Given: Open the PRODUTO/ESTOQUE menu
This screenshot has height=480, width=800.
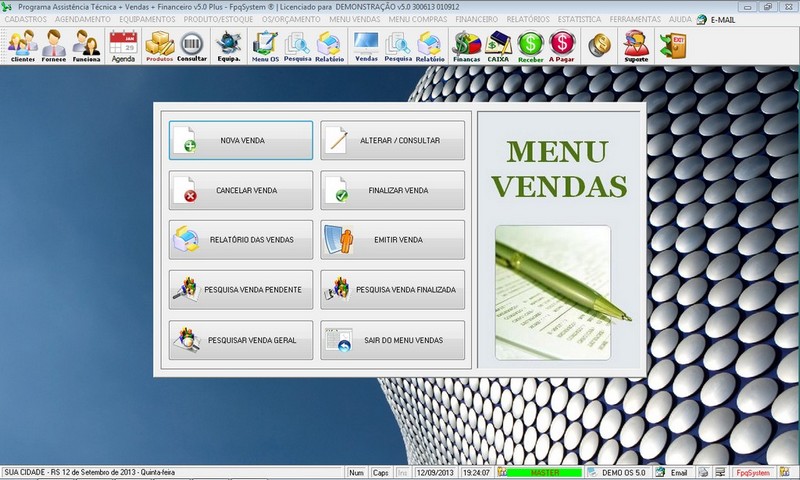Looking at the screenshot, I should (x=218, y=19).
